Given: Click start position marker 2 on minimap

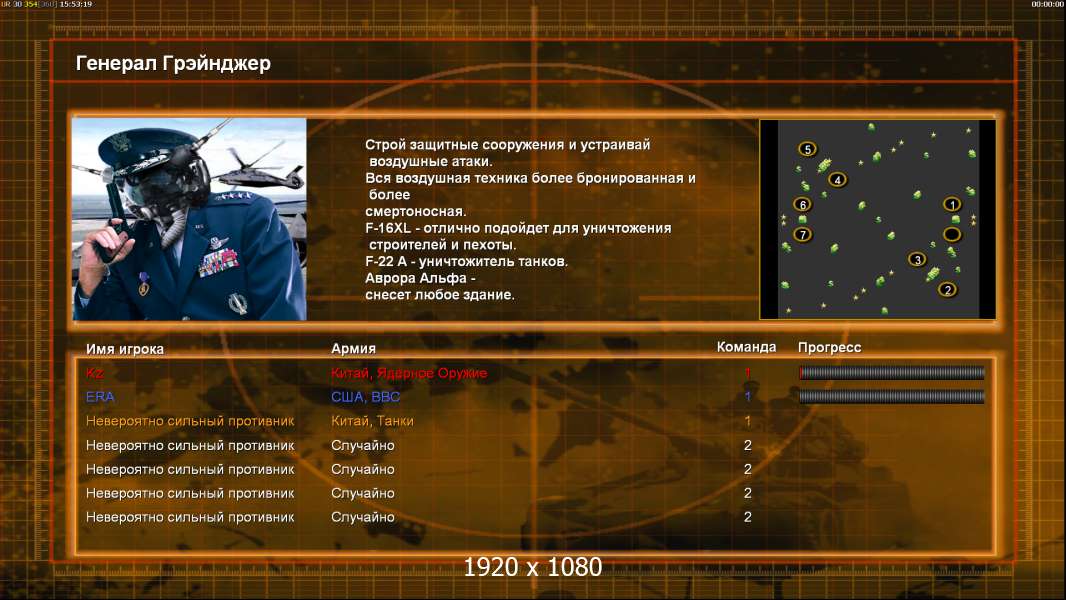Looking at the screenshot, I should click(x=947, y=290).
